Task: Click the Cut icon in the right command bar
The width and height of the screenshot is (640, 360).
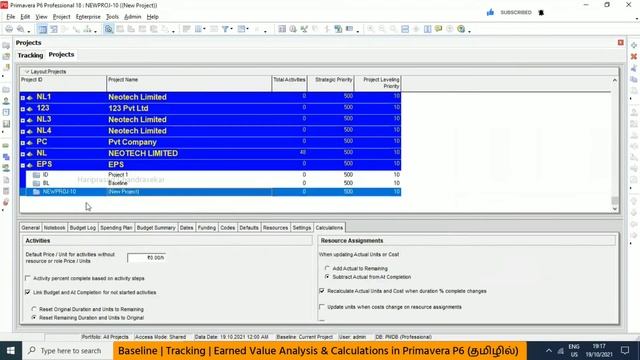Action: (x=634, y=68)
